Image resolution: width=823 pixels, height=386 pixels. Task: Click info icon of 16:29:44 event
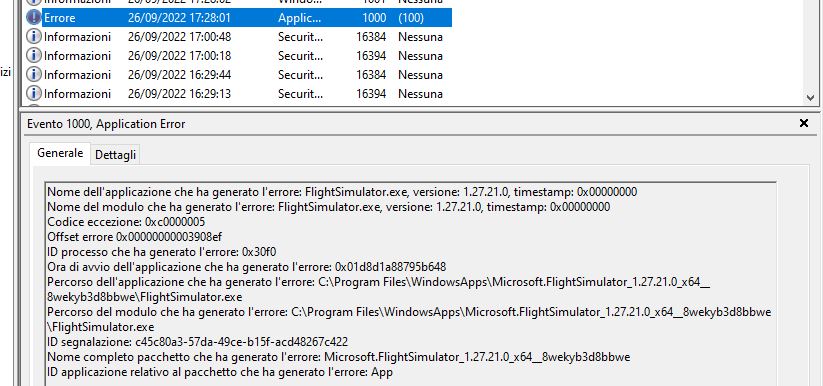click(x=34, y=75)
